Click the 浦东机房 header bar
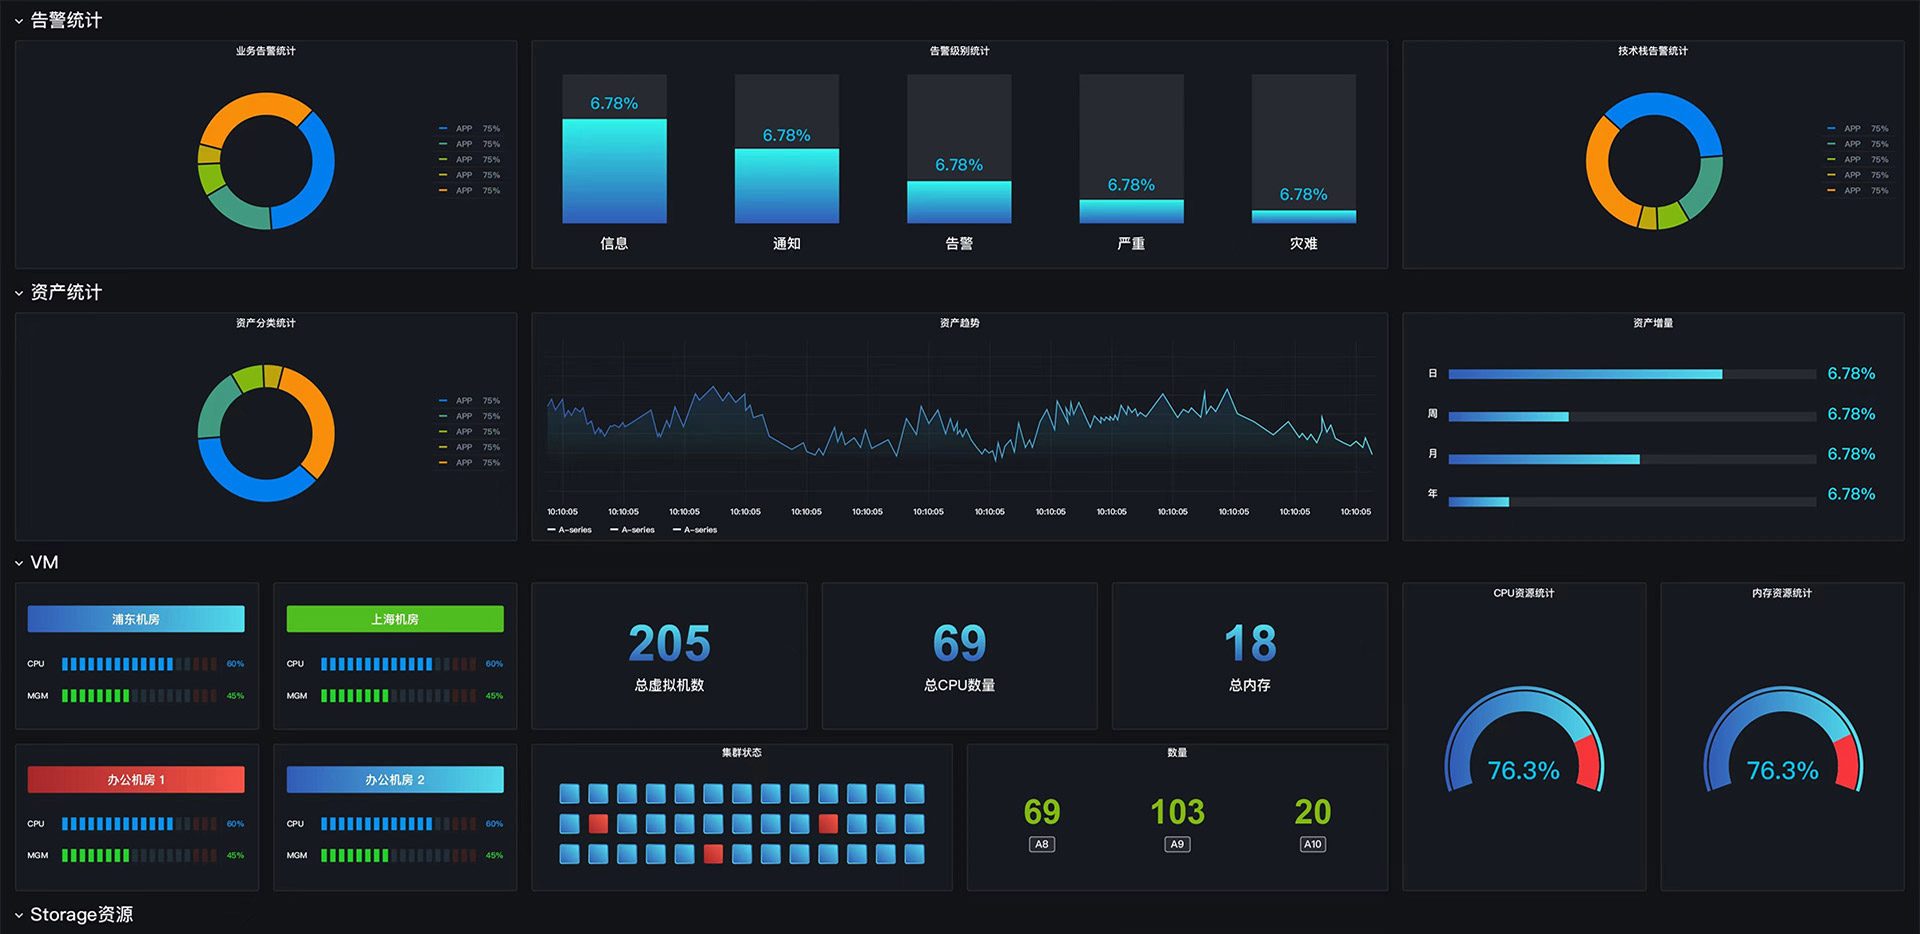This screenshot has height=934, width=1920. click(136, 619)
